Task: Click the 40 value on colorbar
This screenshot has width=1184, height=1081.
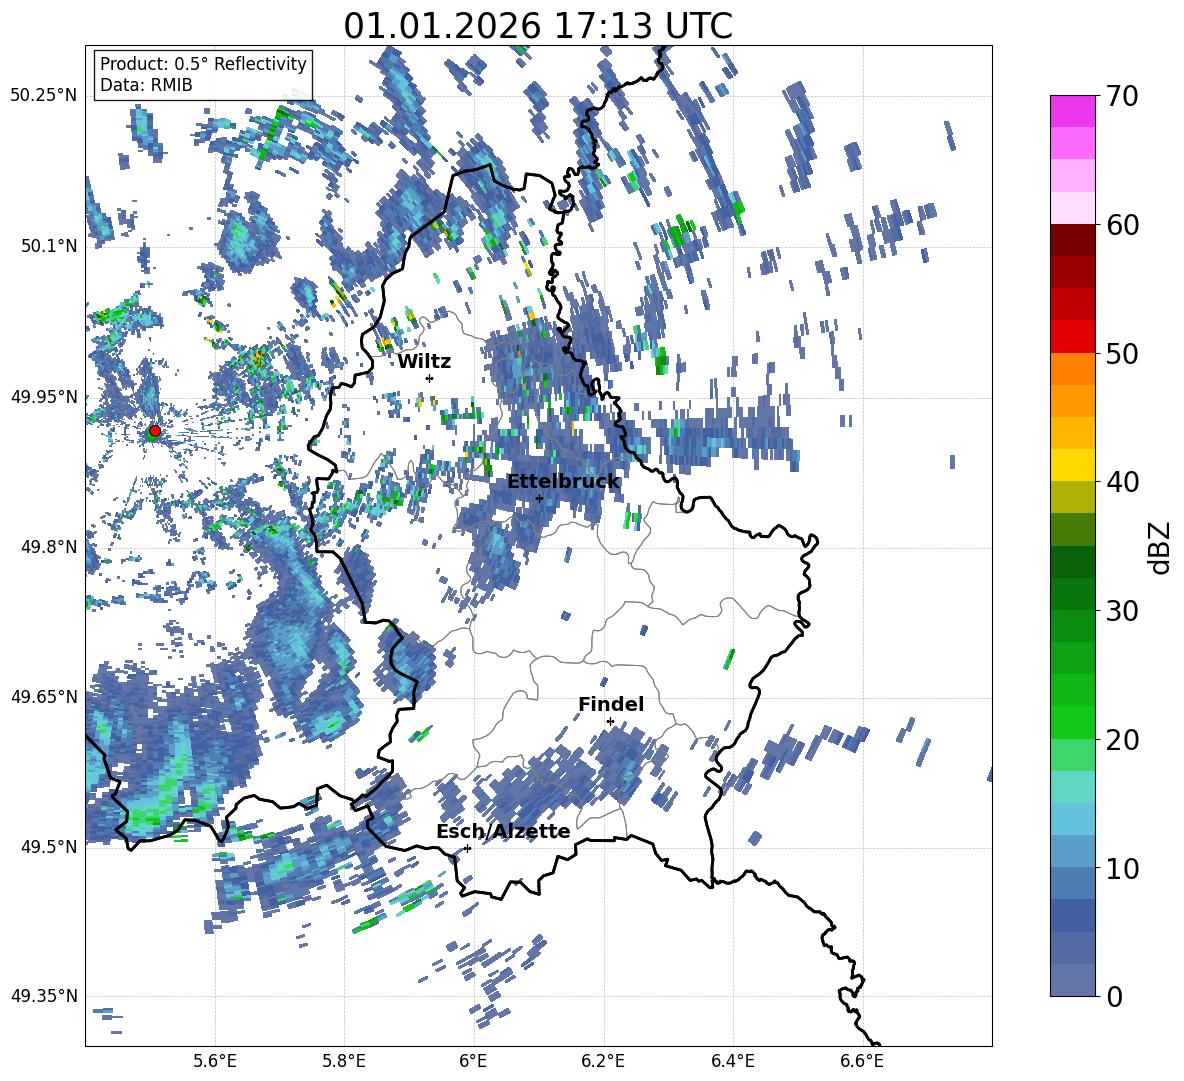Action: click(1121, 482)
